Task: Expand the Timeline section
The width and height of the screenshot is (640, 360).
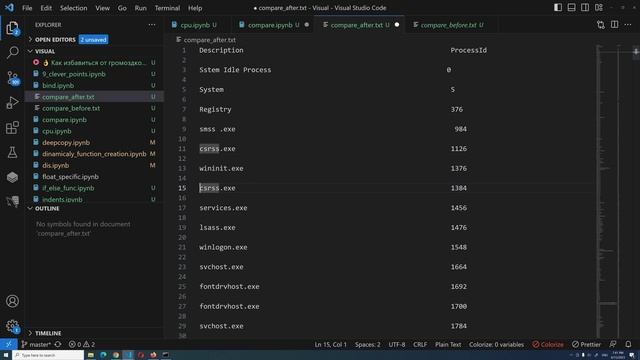Action: [x=48, y=333]
